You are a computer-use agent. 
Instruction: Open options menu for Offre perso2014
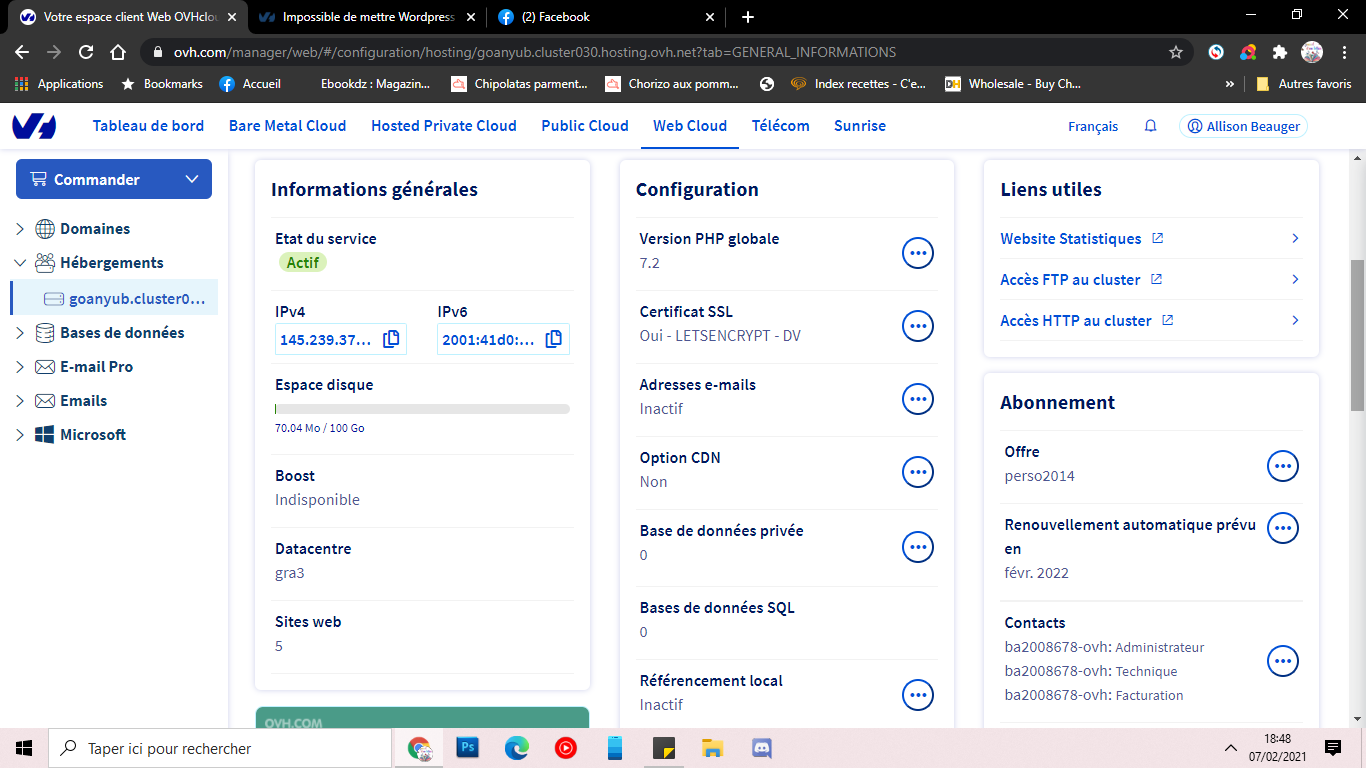[x=1283, y=466]
